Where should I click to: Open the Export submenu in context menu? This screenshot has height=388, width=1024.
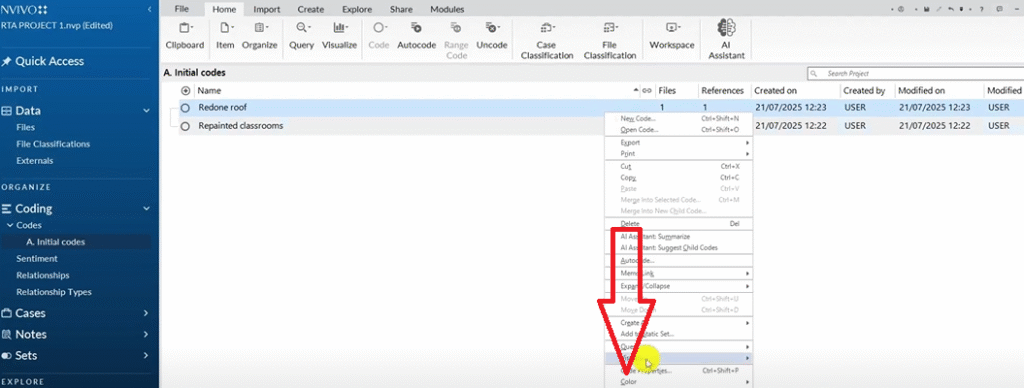(679, 142)
